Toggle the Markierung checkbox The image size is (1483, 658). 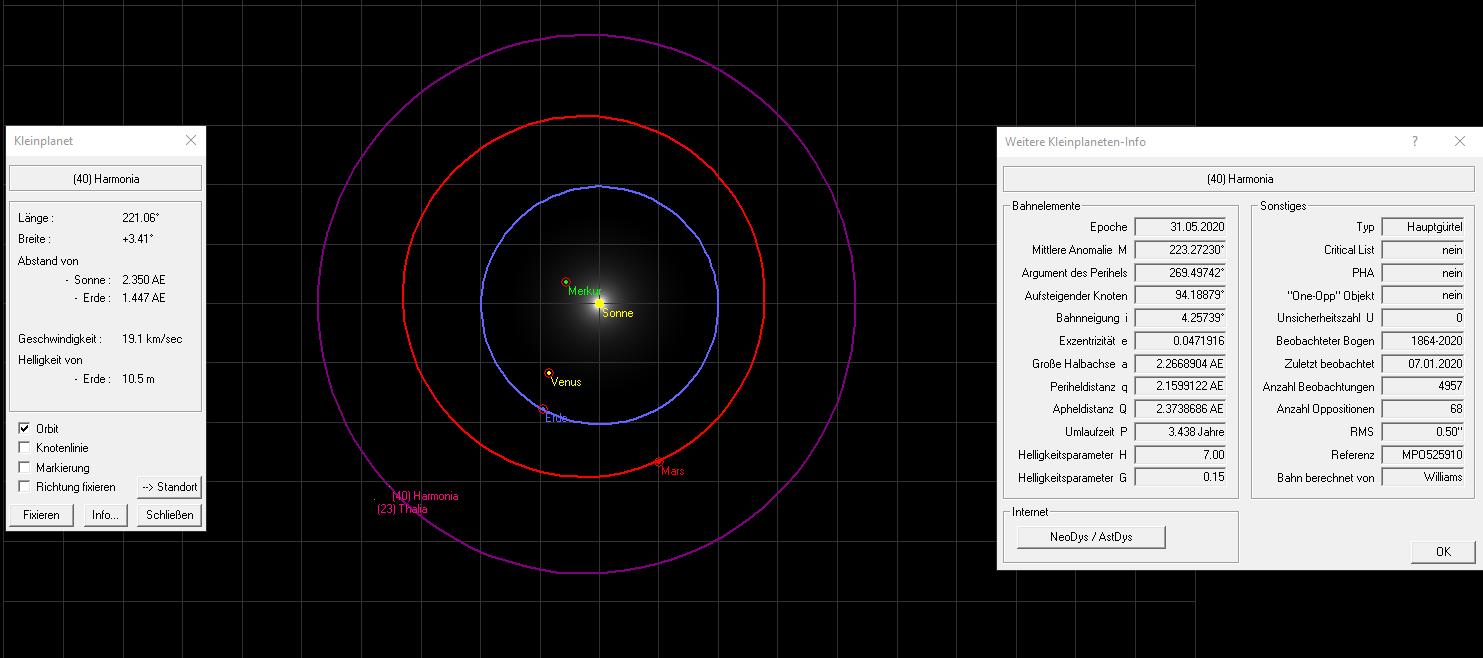(24, 467)
